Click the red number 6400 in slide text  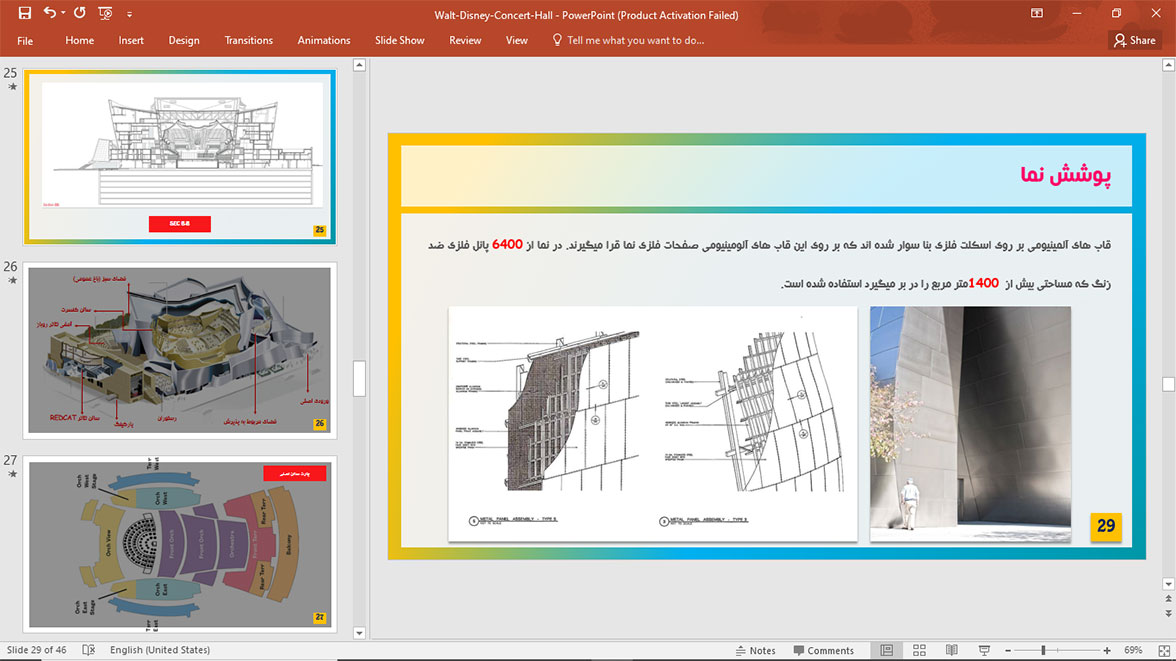(x=507, y=245)
